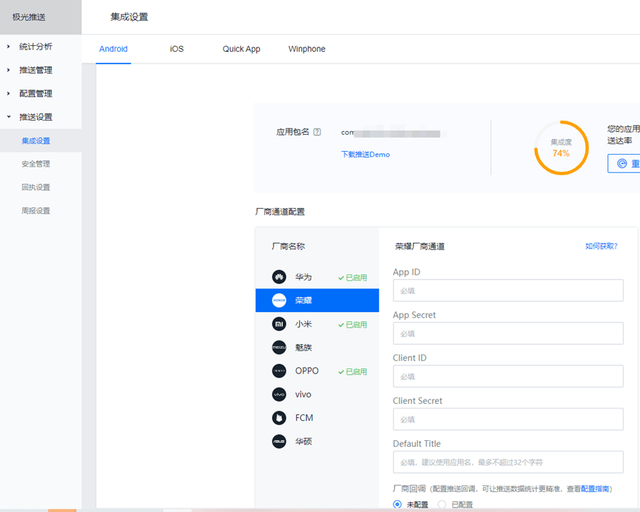
Task: Expand the 配置管理 sidebar section
Action: (36, 94)
